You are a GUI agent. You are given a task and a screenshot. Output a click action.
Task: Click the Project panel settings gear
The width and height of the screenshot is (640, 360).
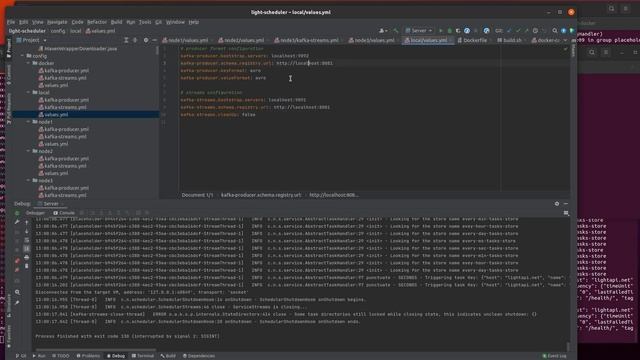[x=146, y=40]
